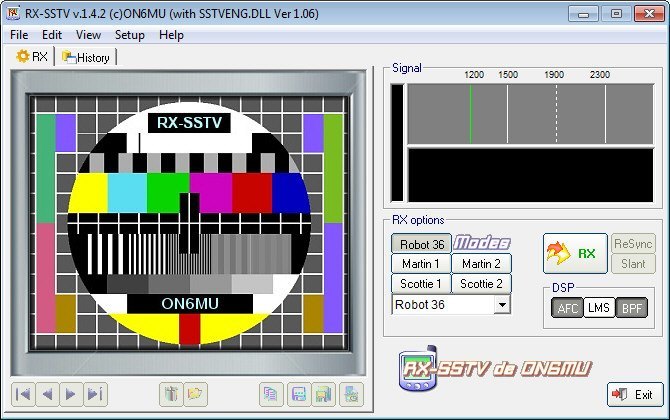Viewport: 670px width, 420px height.
Task: Select Scottie 1 mode
Action: coord(421,284)
